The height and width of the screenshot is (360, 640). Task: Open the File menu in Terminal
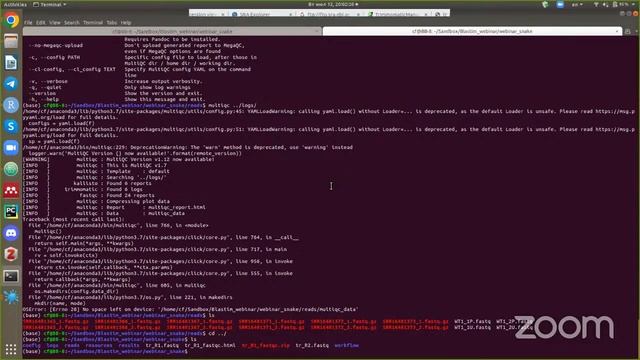(28, 22)
